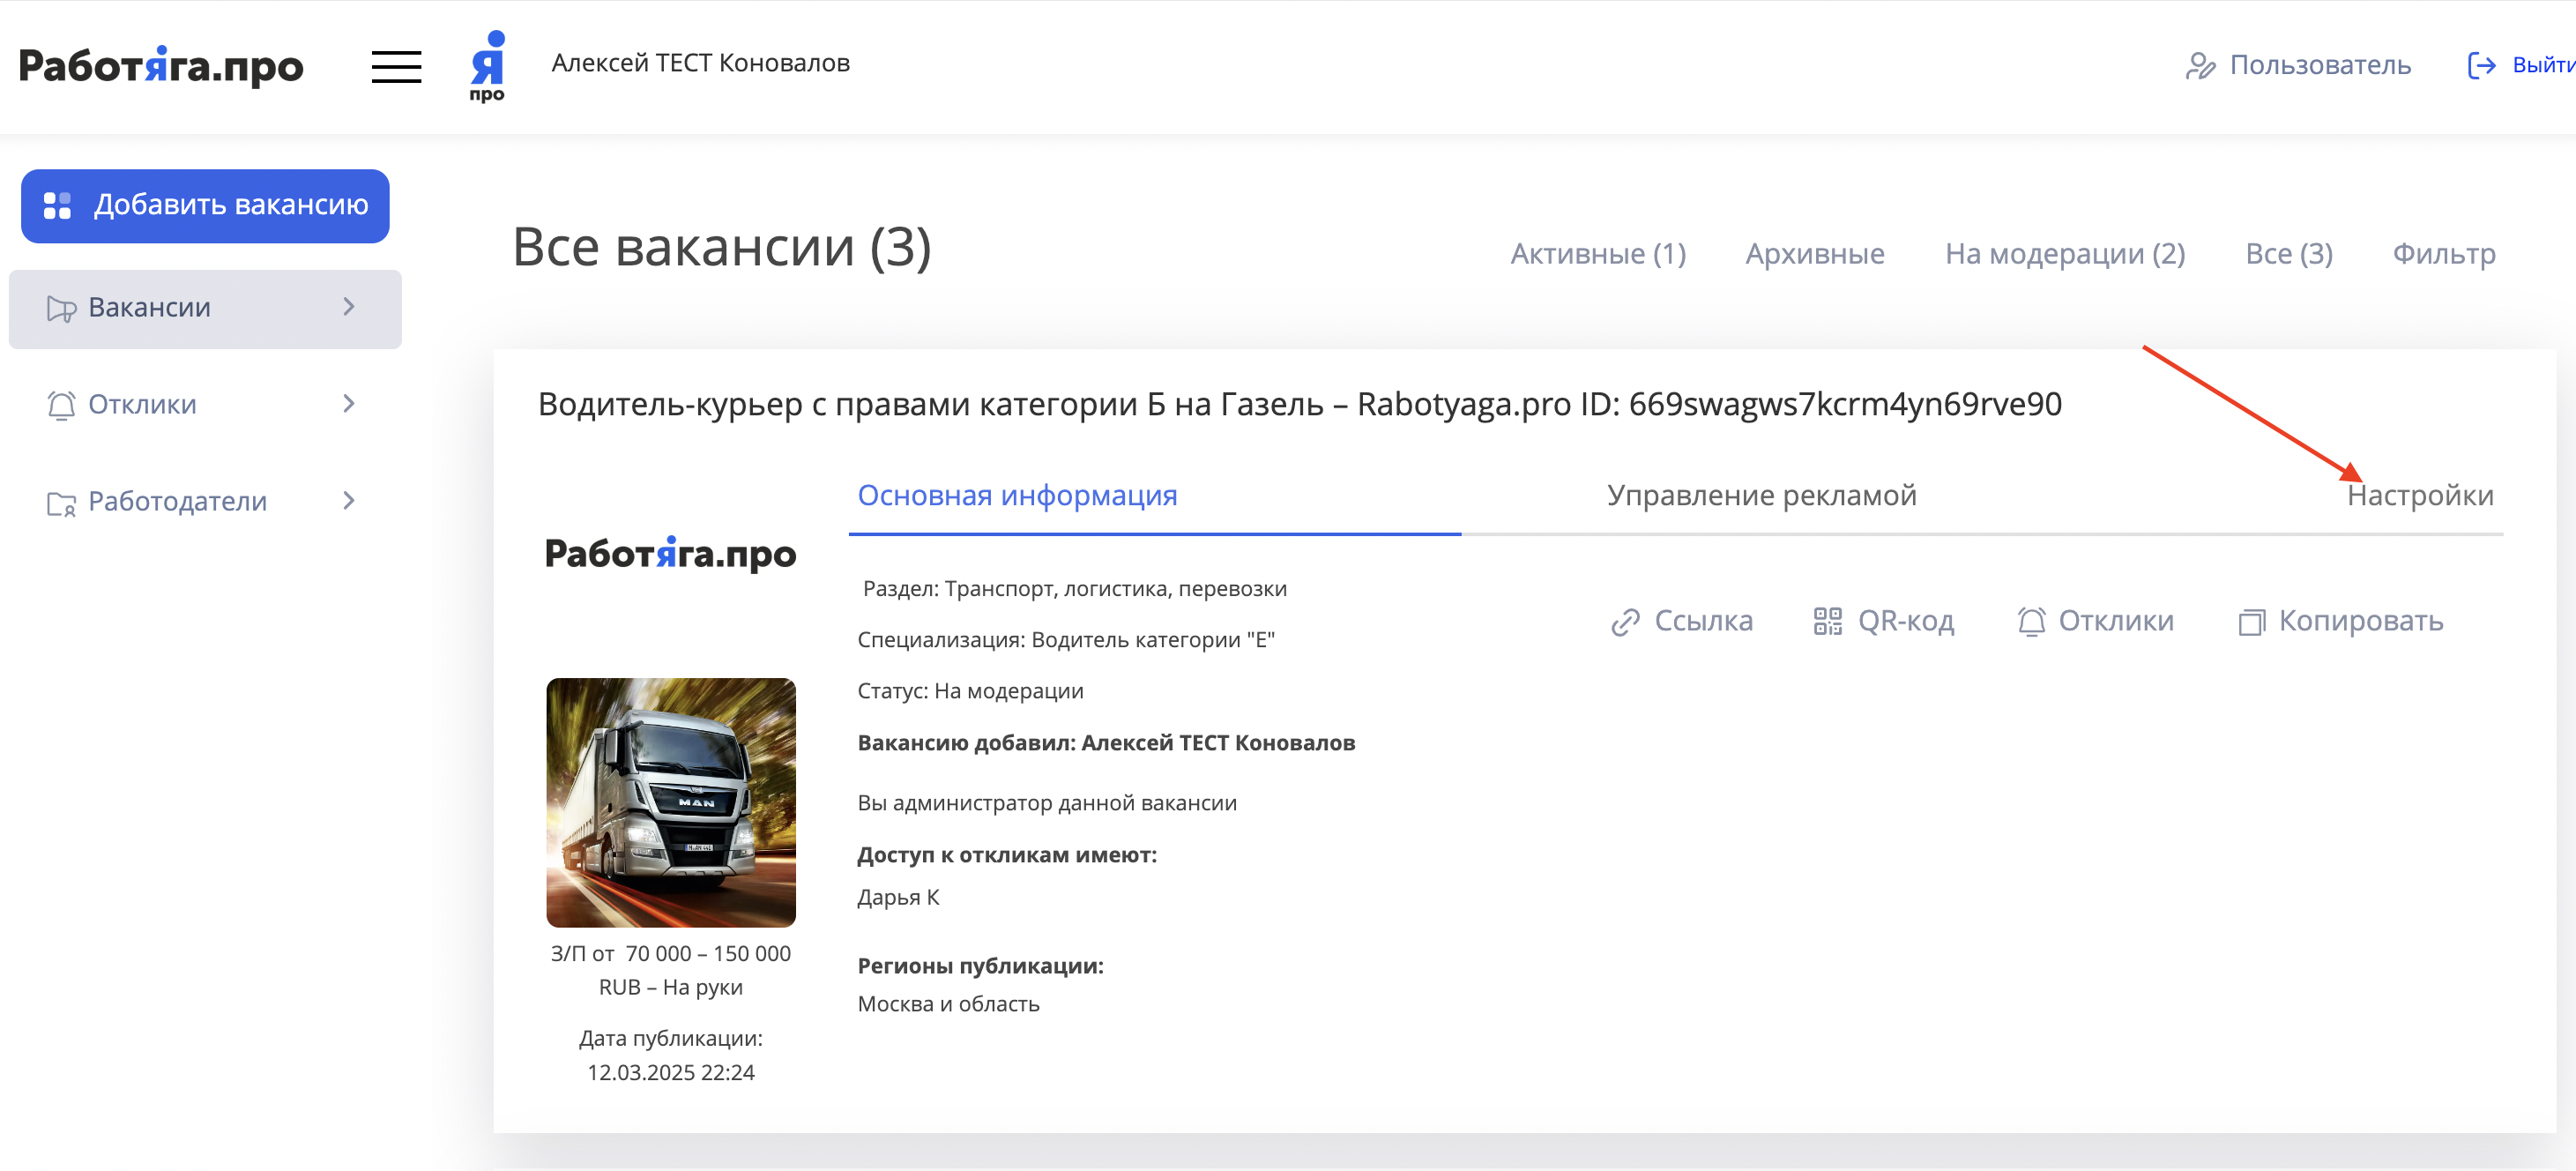Image resolution: width=2576 pixels, height=1171 pixels.
Task: Click Раздел: Транспорт, логистика, перевозки
Action: (1074, 589)
